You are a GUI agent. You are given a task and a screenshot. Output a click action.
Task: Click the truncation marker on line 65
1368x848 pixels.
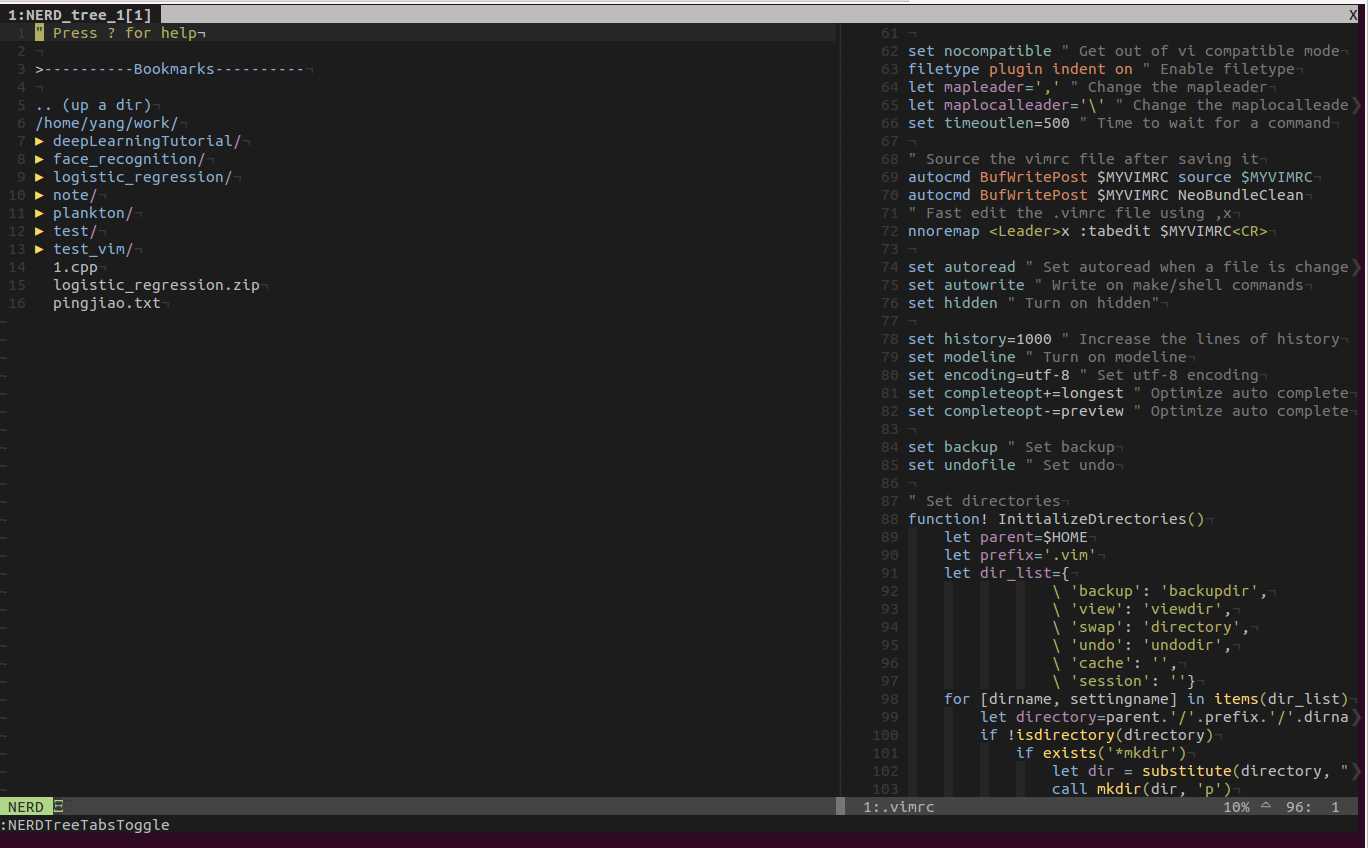[1355, 105]
